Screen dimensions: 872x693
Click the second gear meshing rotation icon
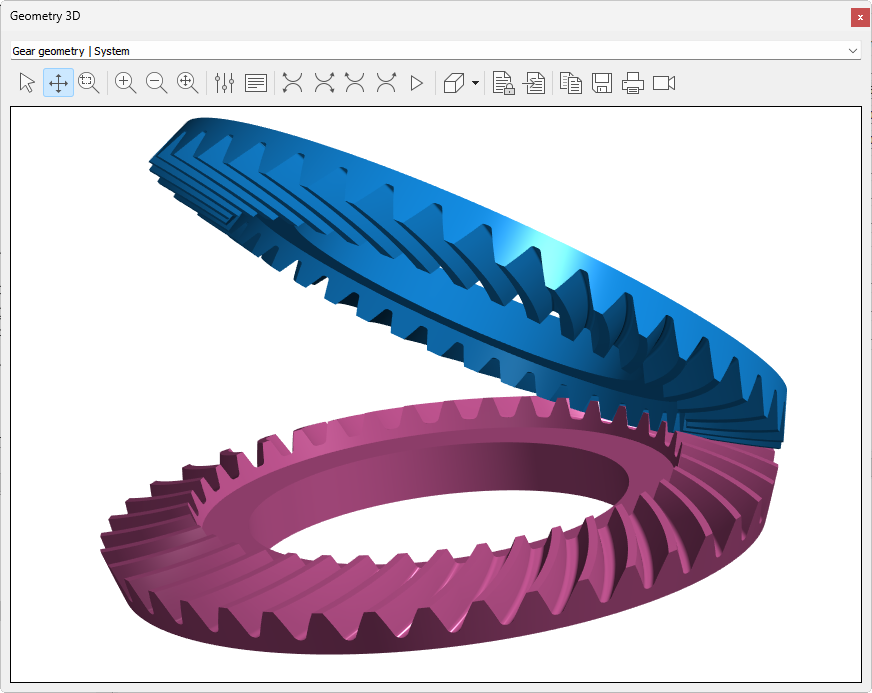tap(324, 83)
